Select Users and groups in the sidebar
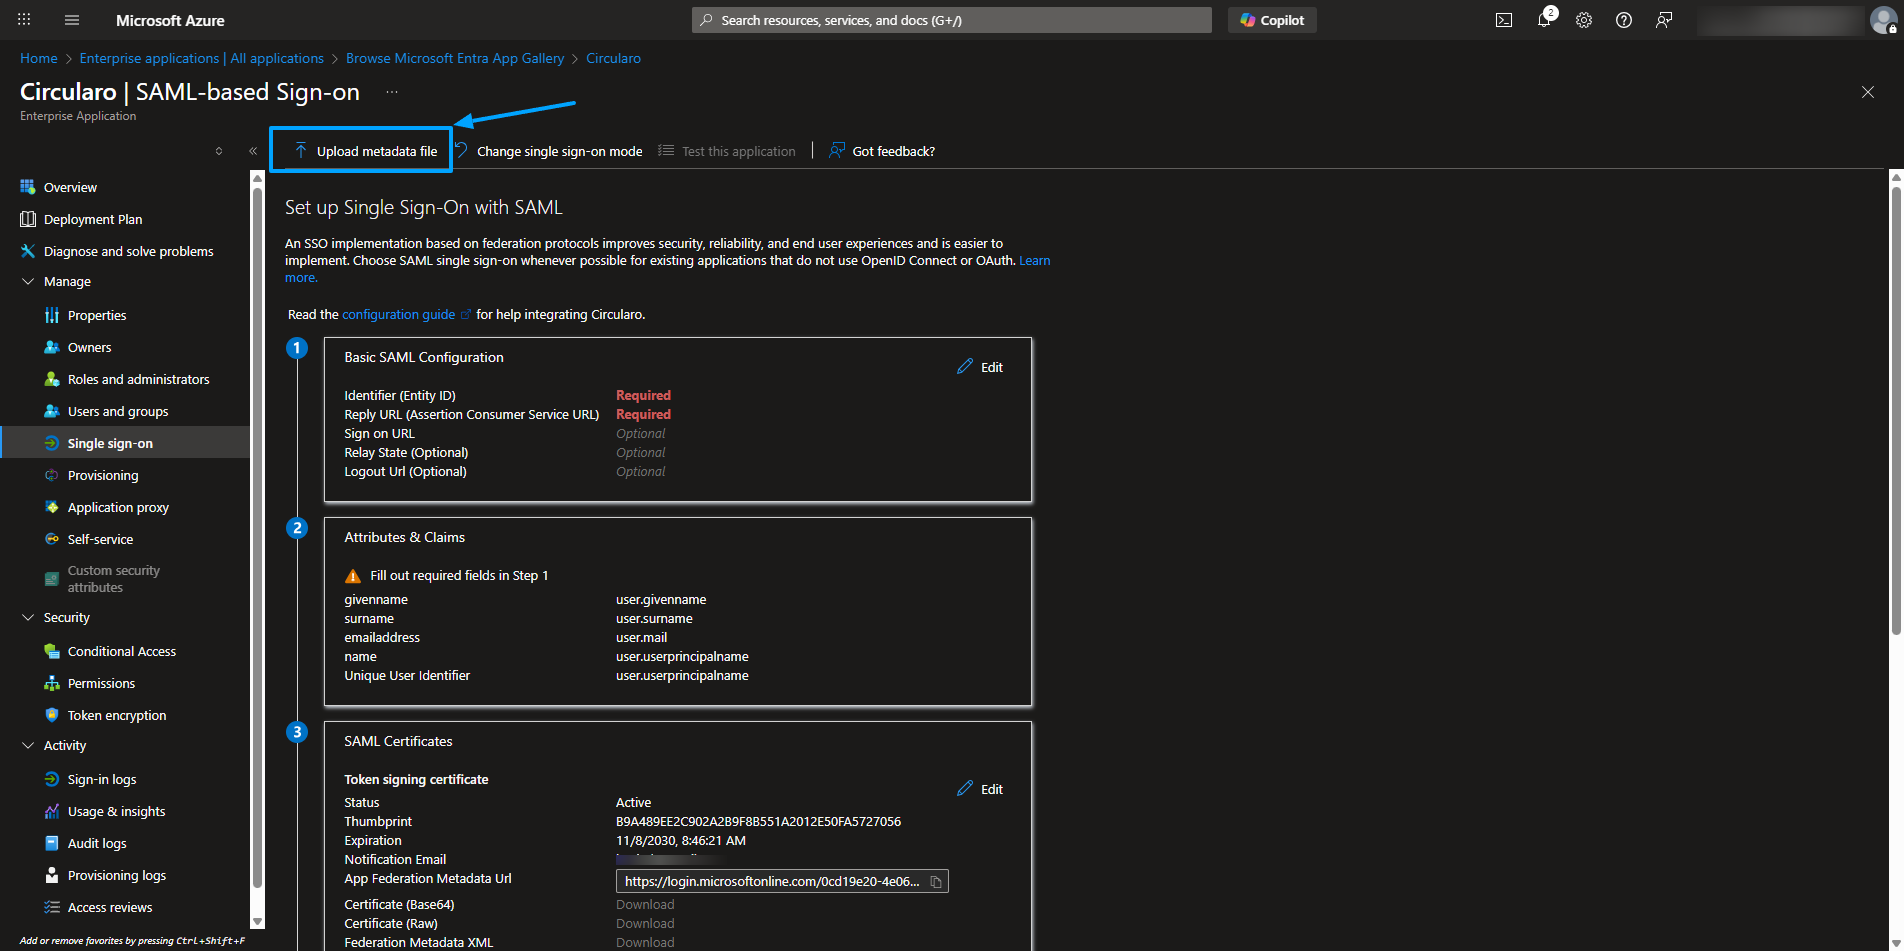This screenshot has width=1904, height=951. (x=119, y=411)
